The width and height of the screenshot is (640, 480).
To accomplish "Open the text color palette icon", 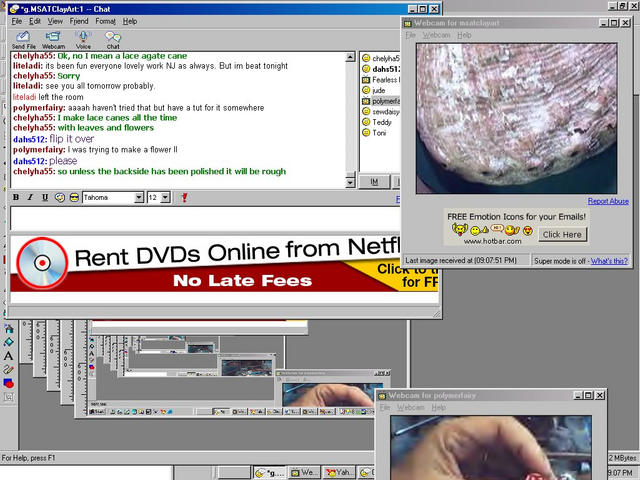I will [60, 198].
